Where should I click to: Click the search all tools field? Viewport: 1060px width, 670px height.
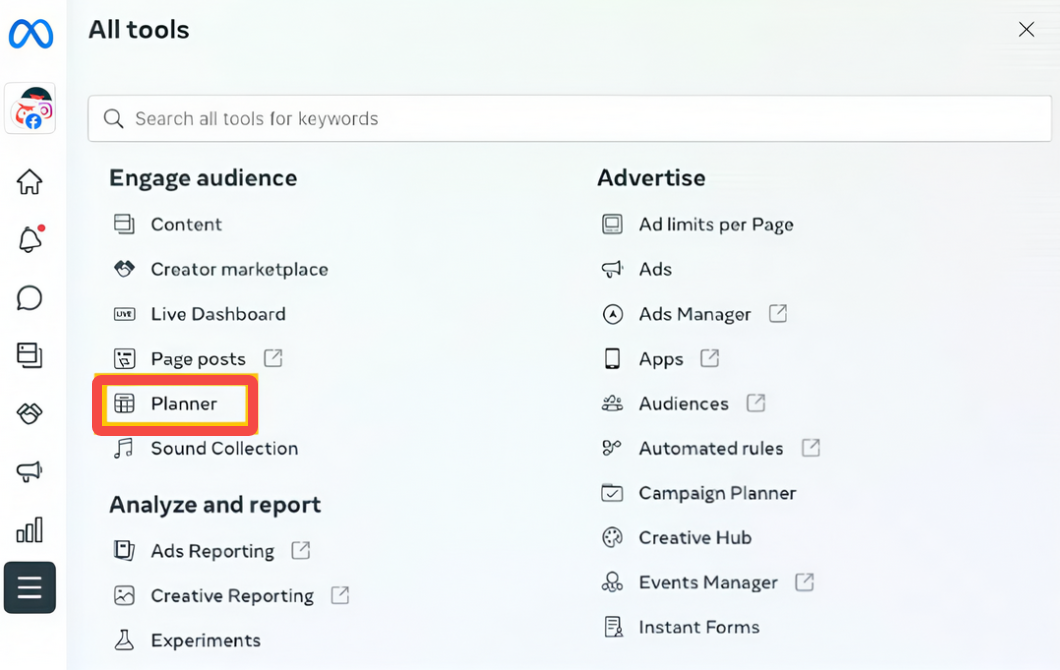click(569, 118)
